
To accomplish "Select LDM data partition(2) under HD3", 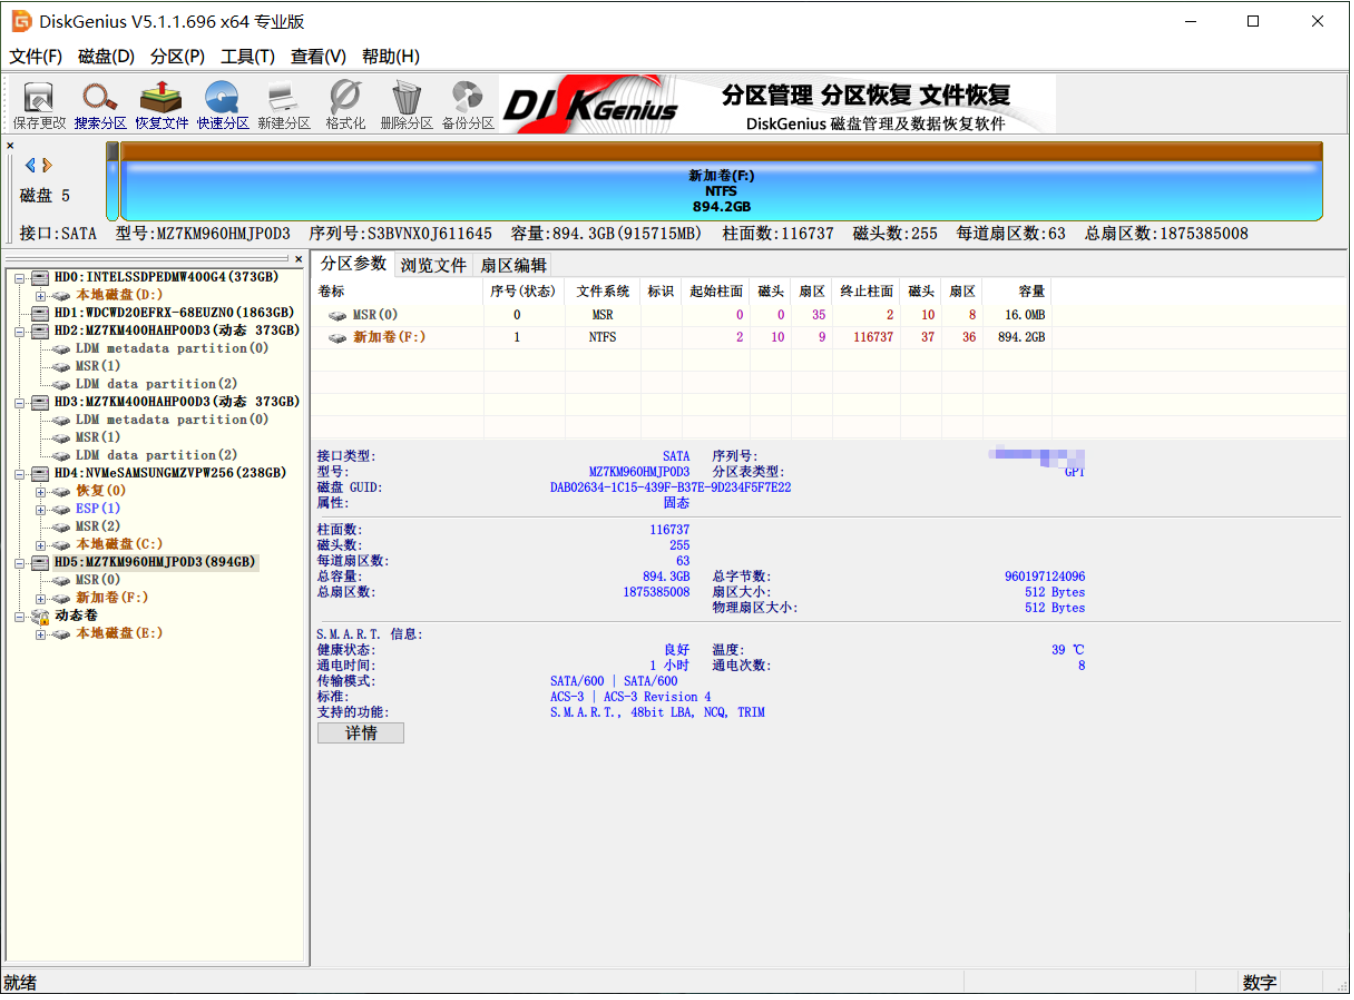I will (156, 456).
